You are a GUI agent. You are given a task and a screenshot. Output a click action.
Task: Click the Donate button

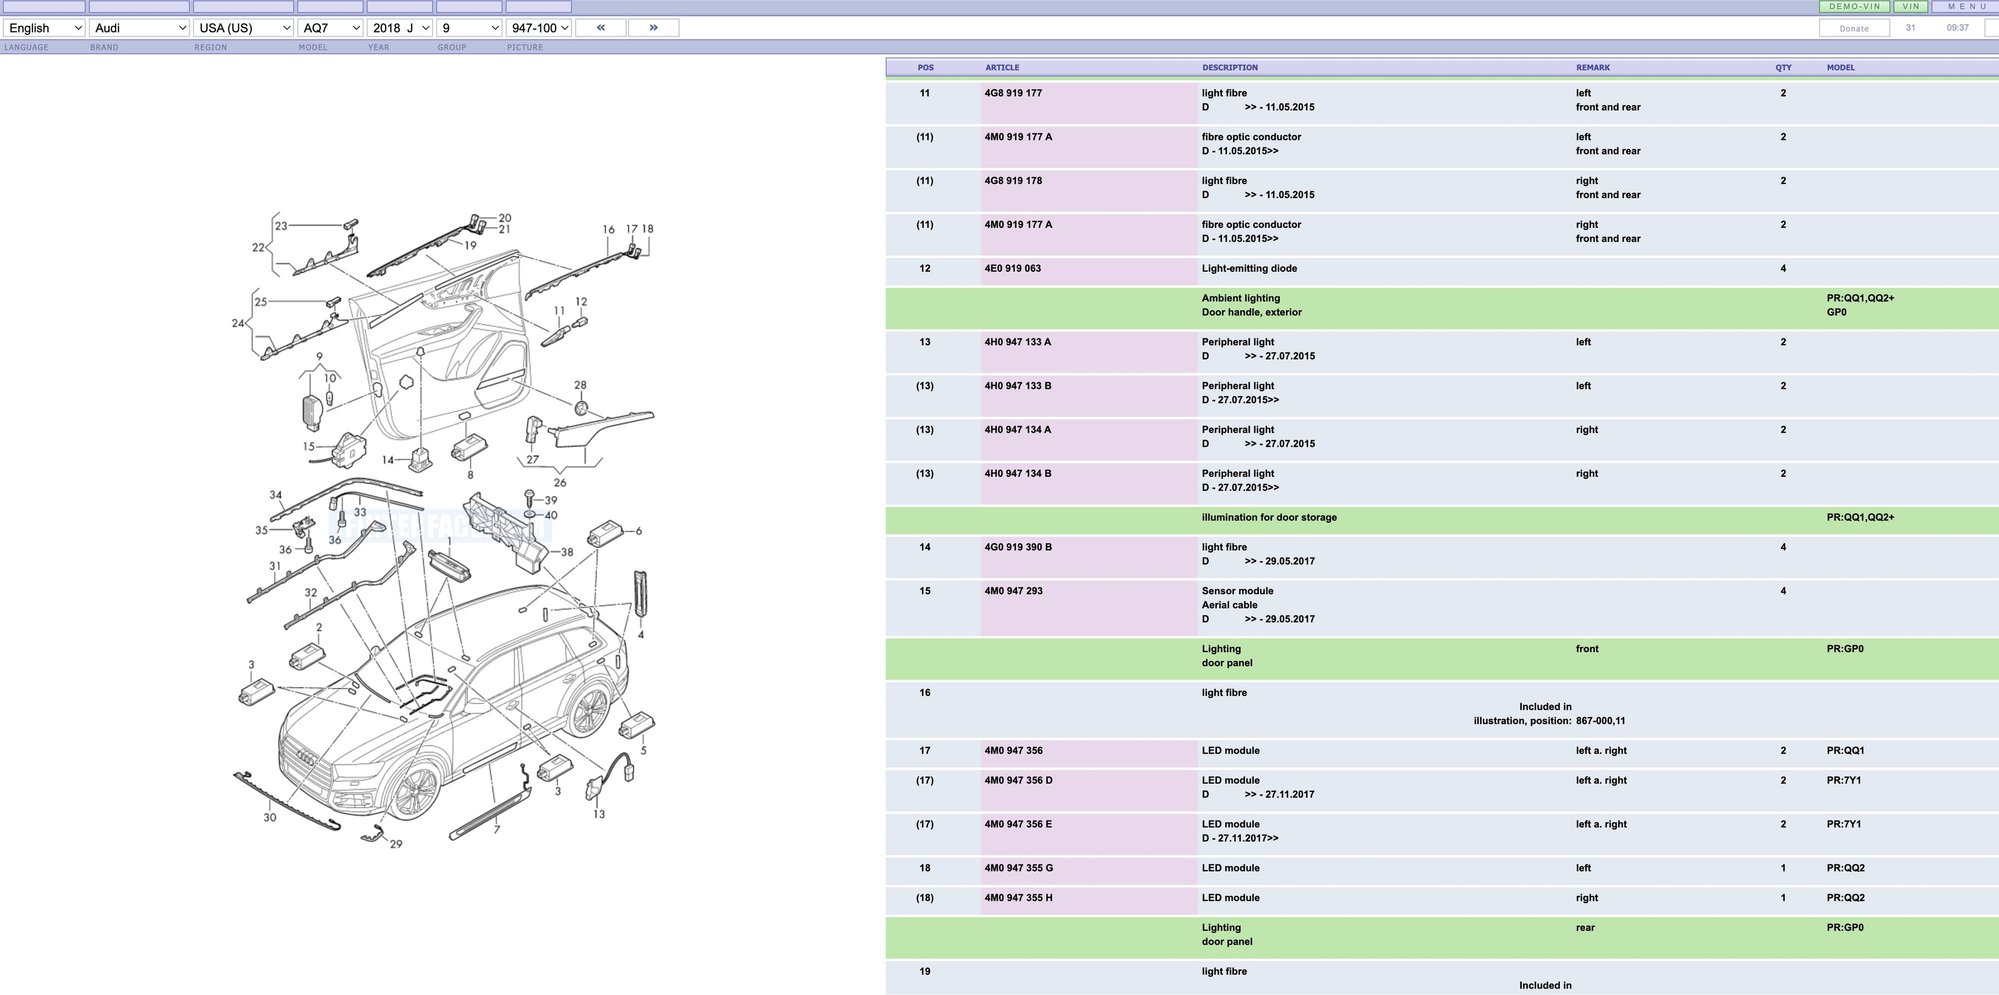(1853, 28)
